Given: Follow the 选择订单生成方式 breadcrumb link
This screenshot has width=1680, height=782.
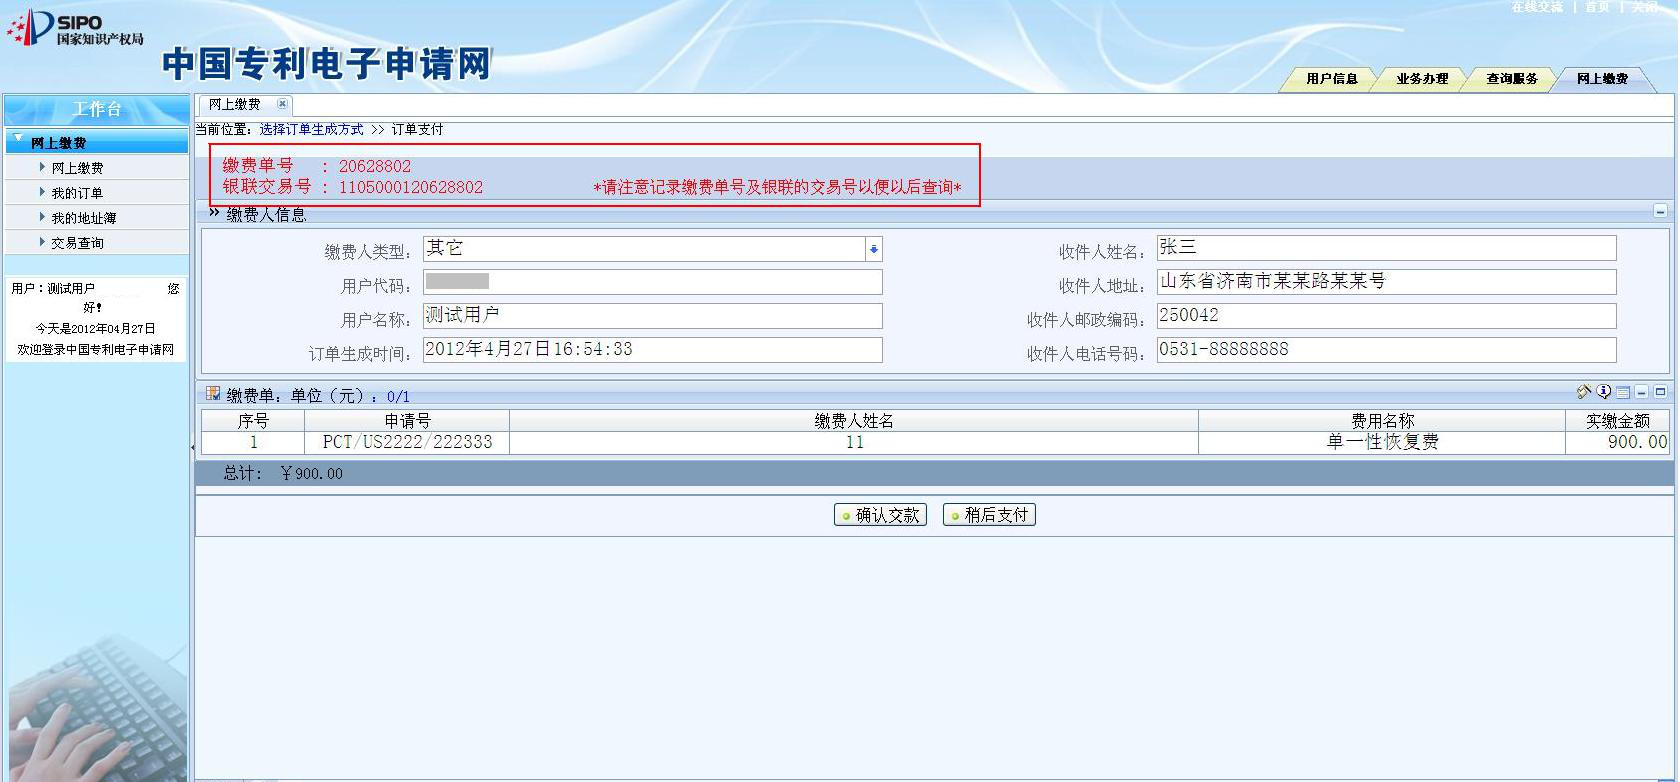Looking at the screenshot, I should (x=311, y=130).
